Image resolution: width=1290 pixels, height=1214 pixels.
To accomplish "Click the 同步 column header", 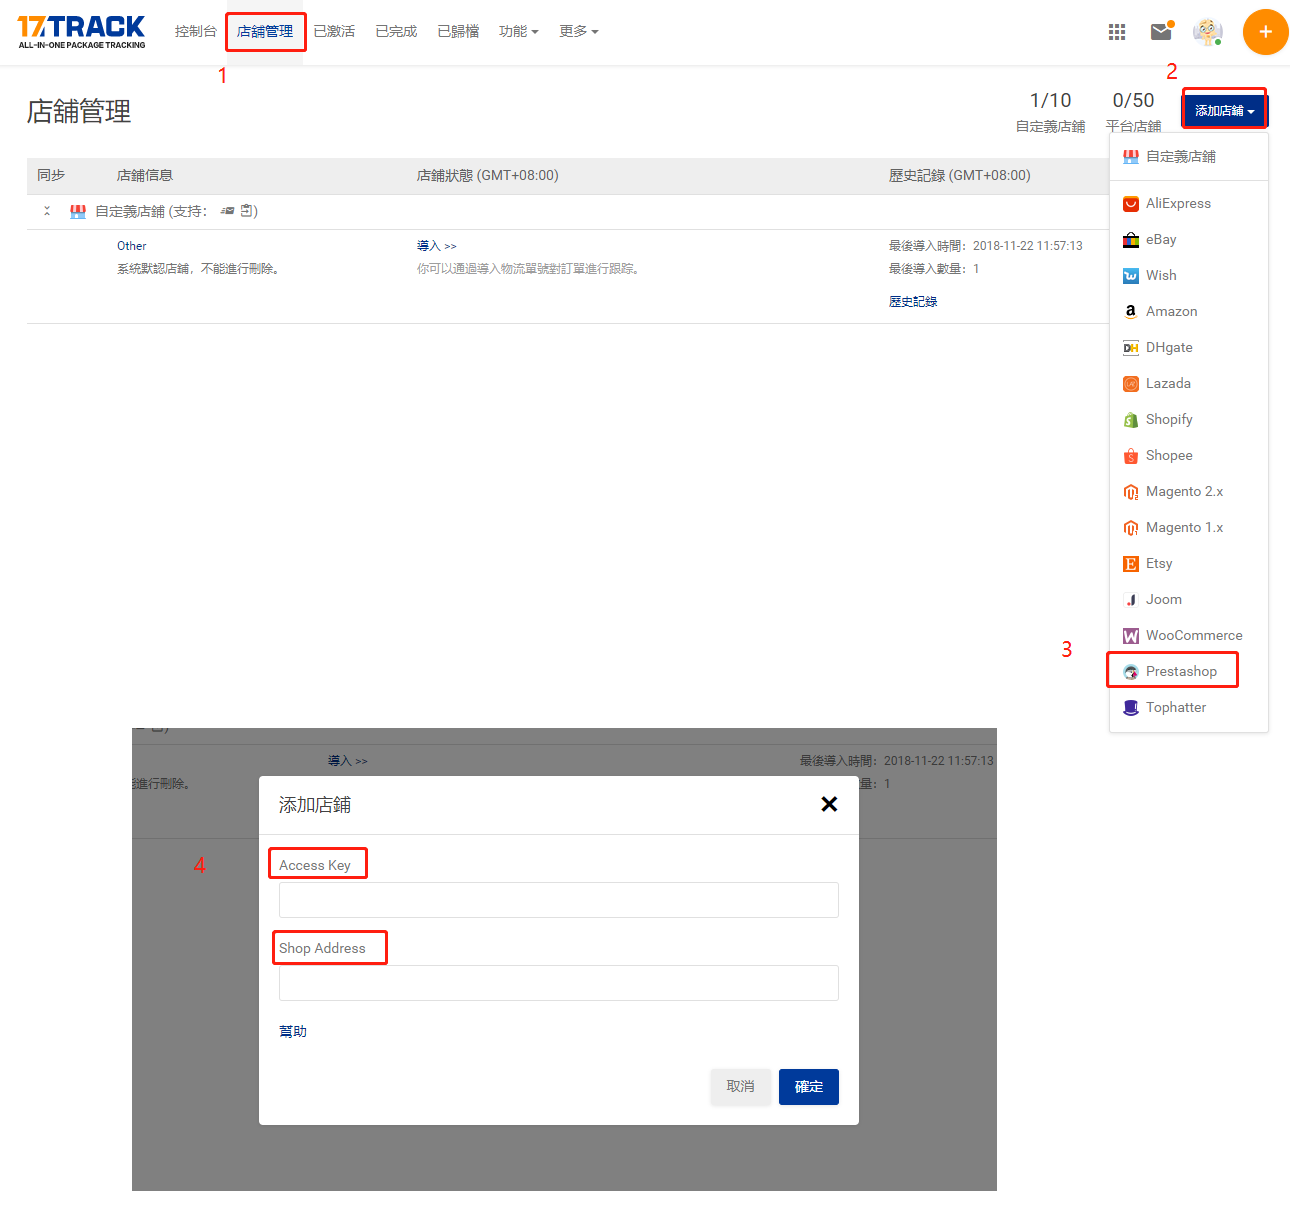I will [x=51, y=176].
